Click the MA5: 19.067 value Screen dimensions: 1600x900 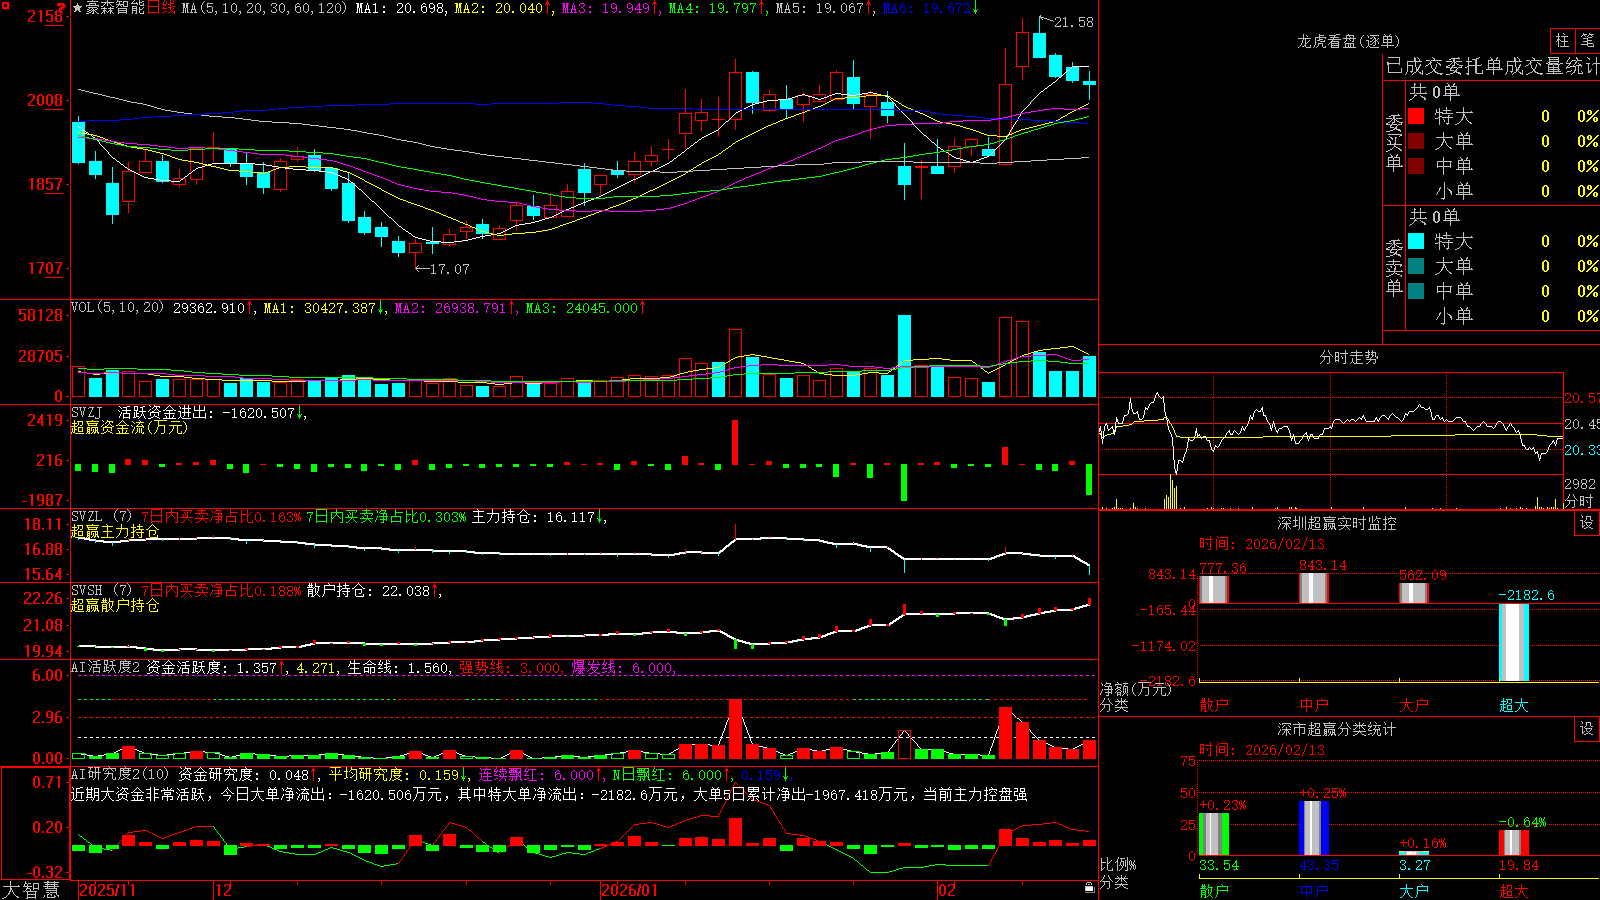[819, 8]
